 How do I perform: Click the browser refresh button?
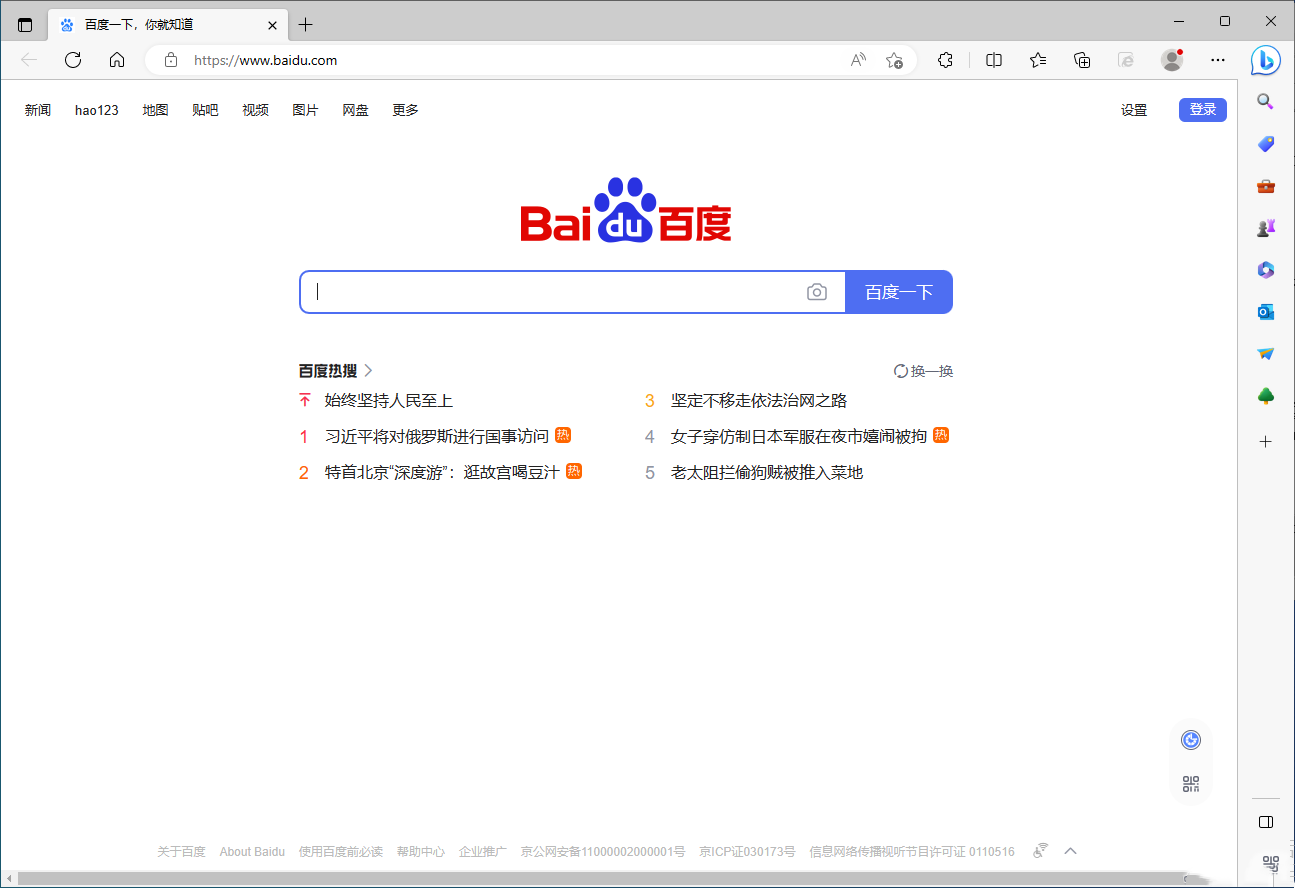[73, 60]
